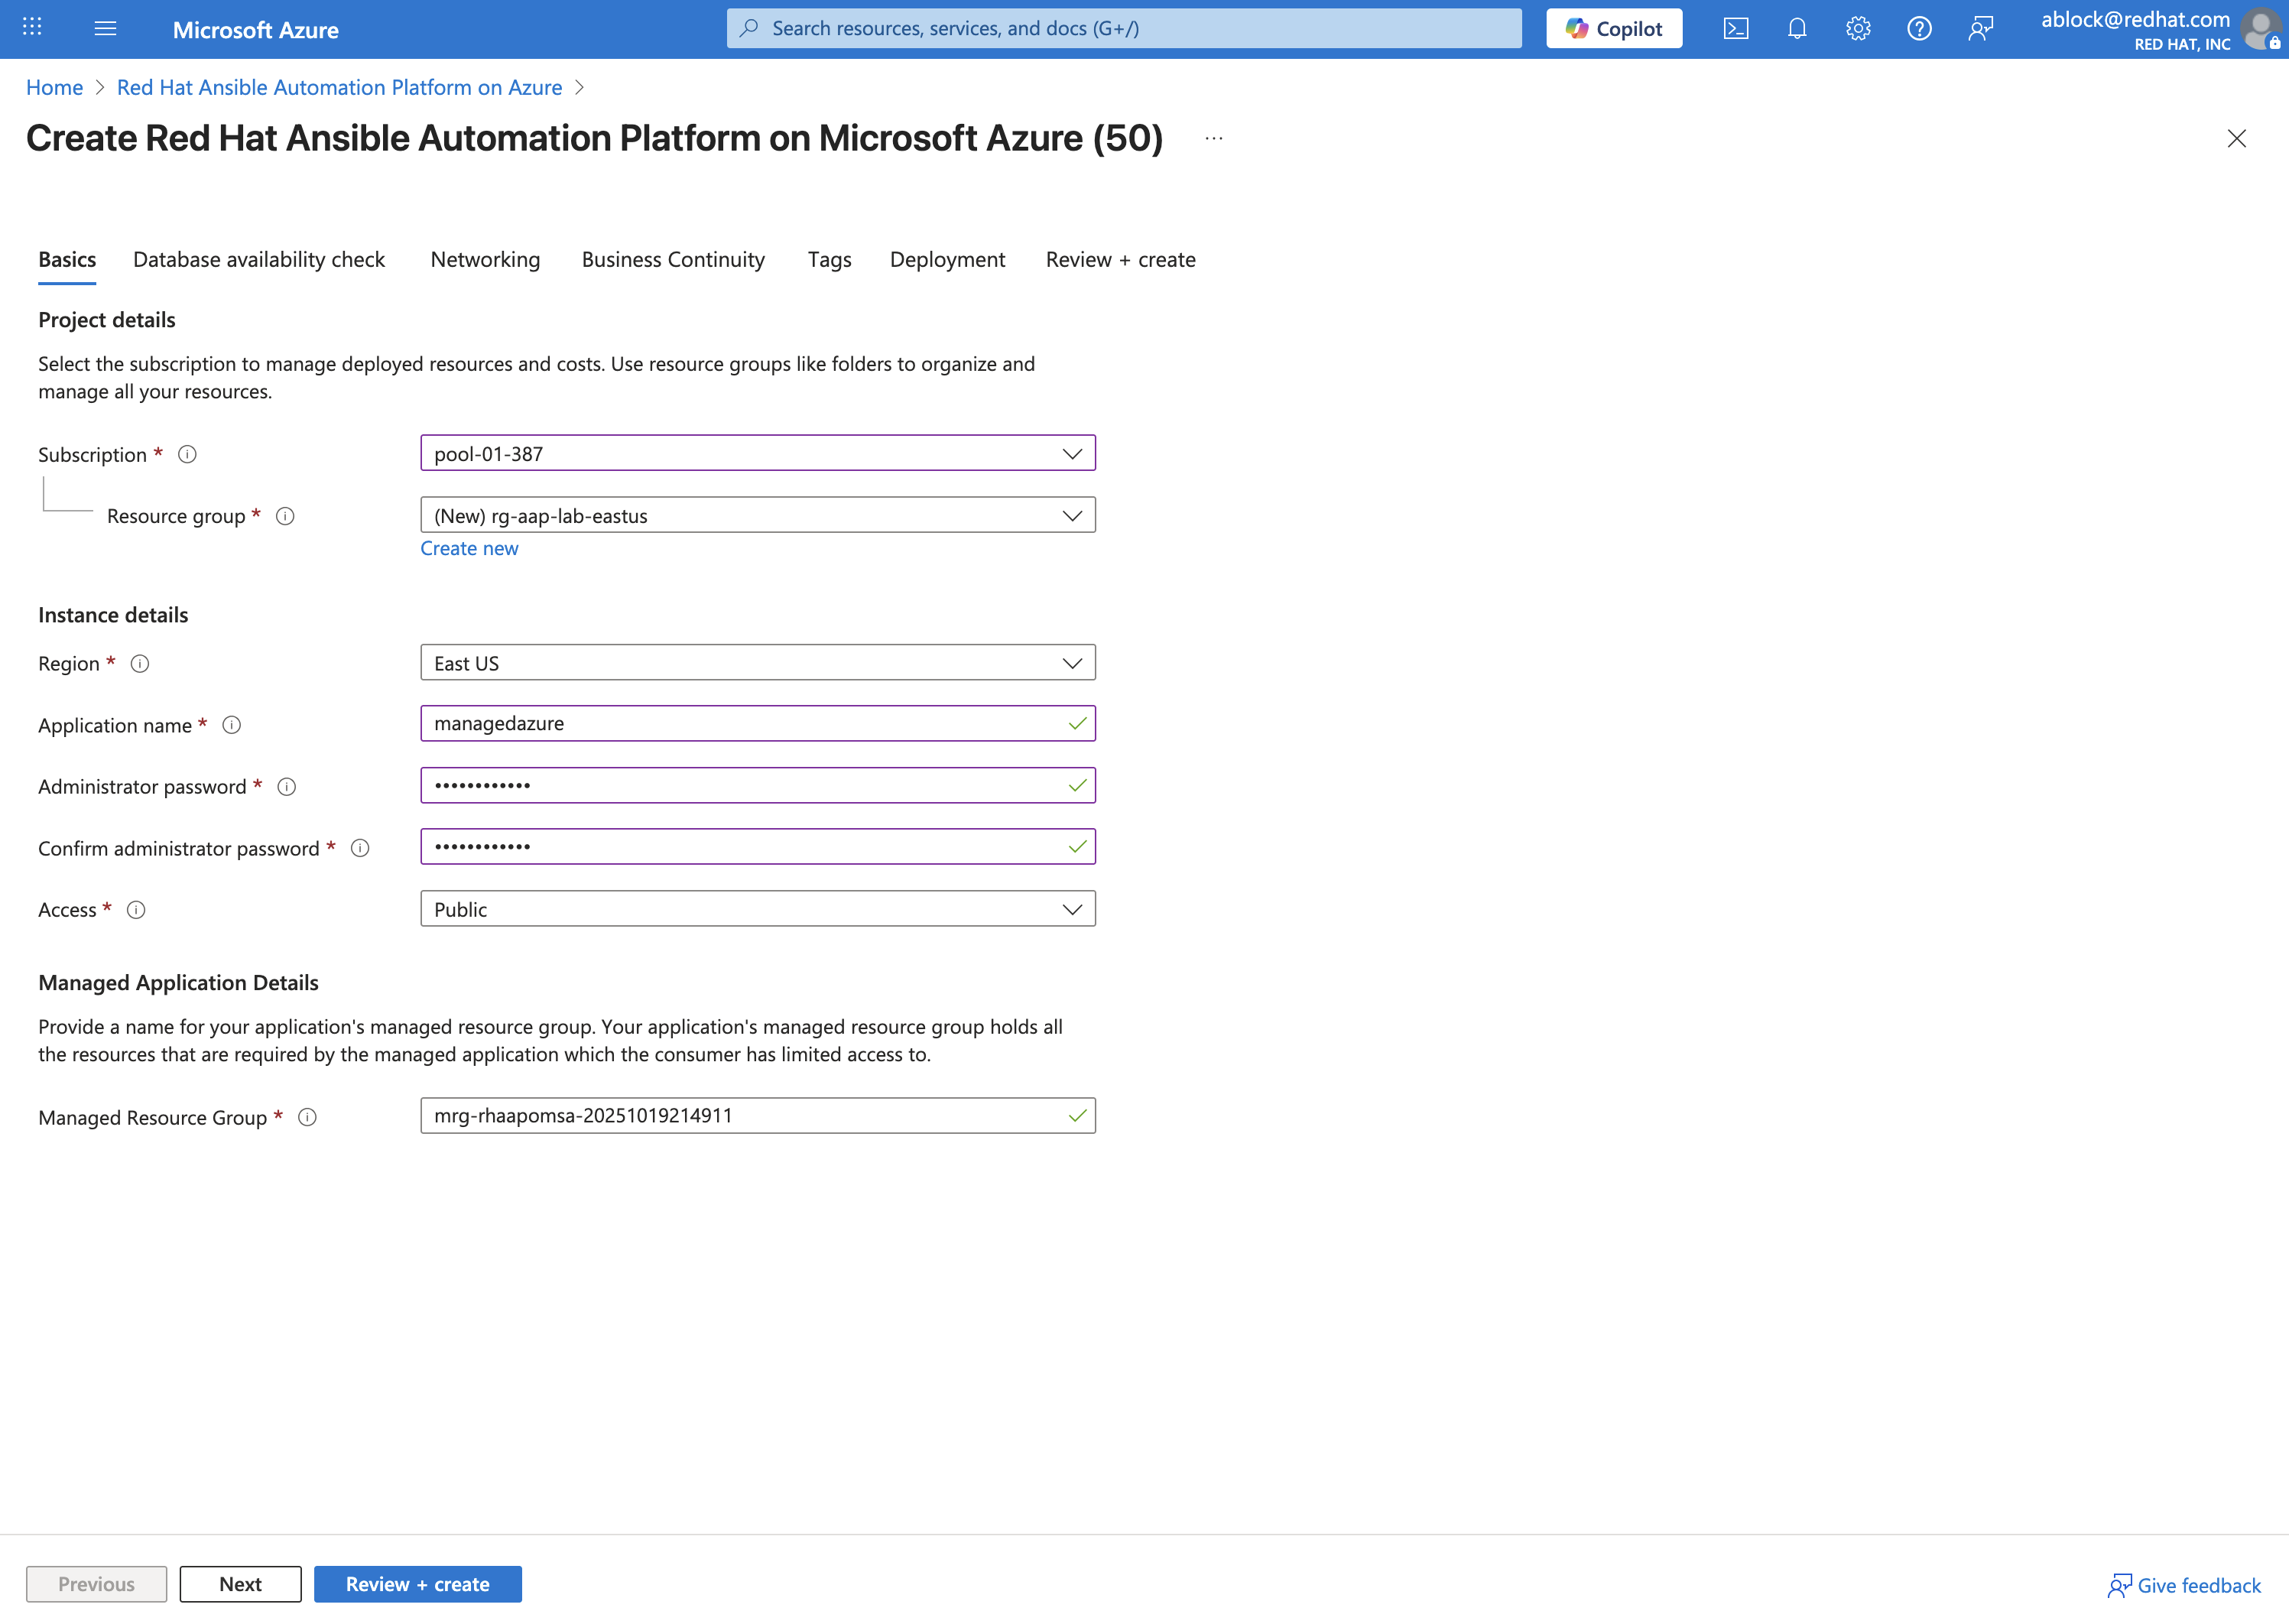Switch to the Review + create tab
The height and width of the screenshot is (1624, 2289).
(1120, 259)
